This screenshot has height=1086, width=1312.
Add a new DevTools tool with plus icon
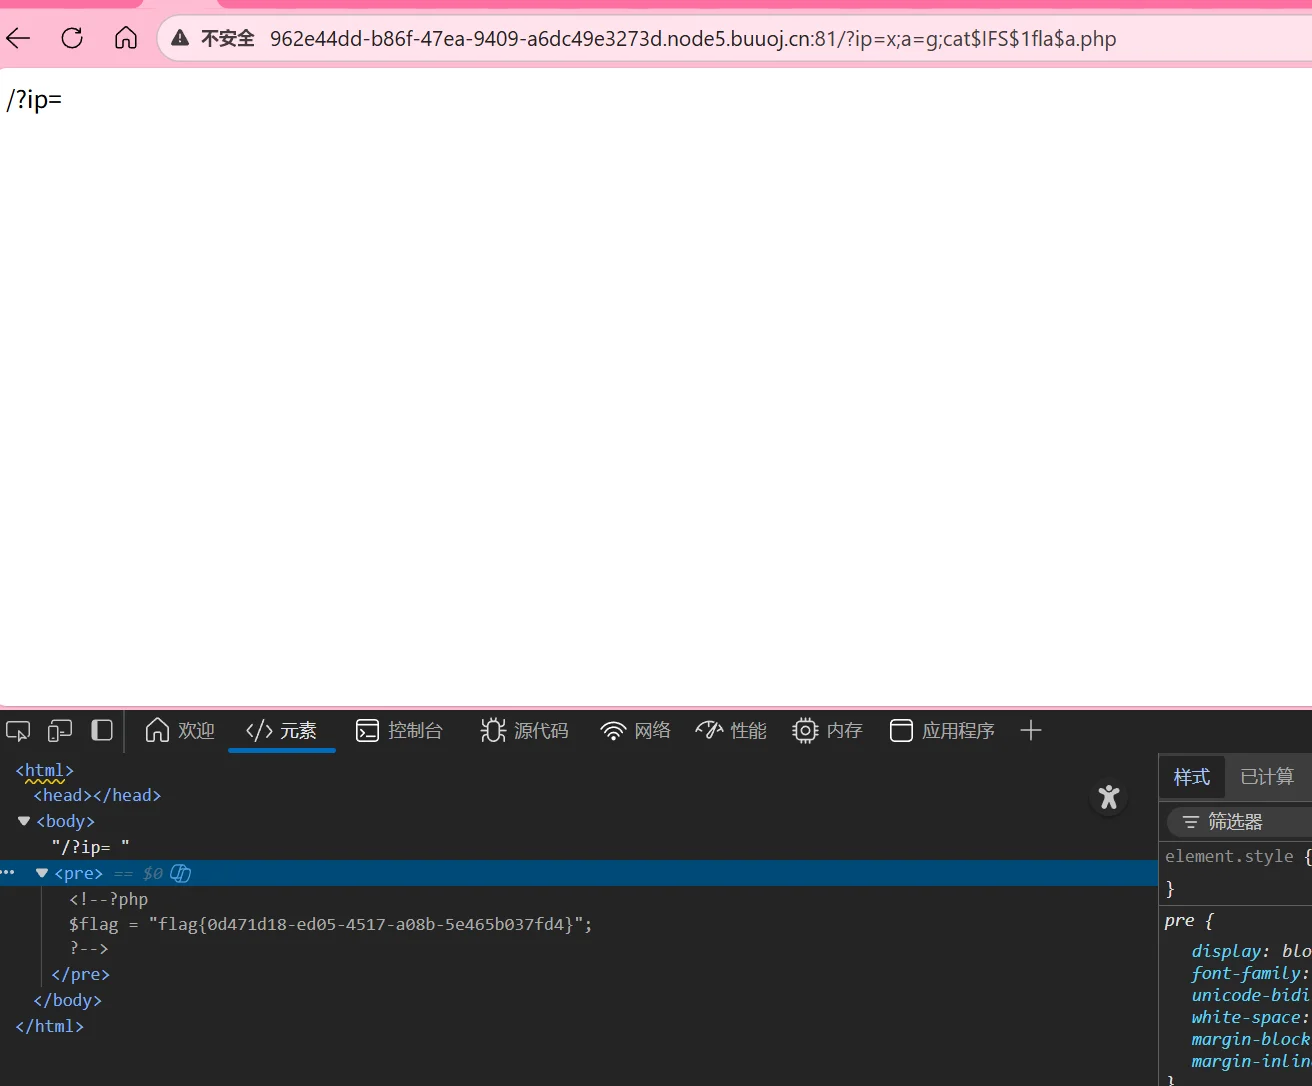[x=1031, y=731]
